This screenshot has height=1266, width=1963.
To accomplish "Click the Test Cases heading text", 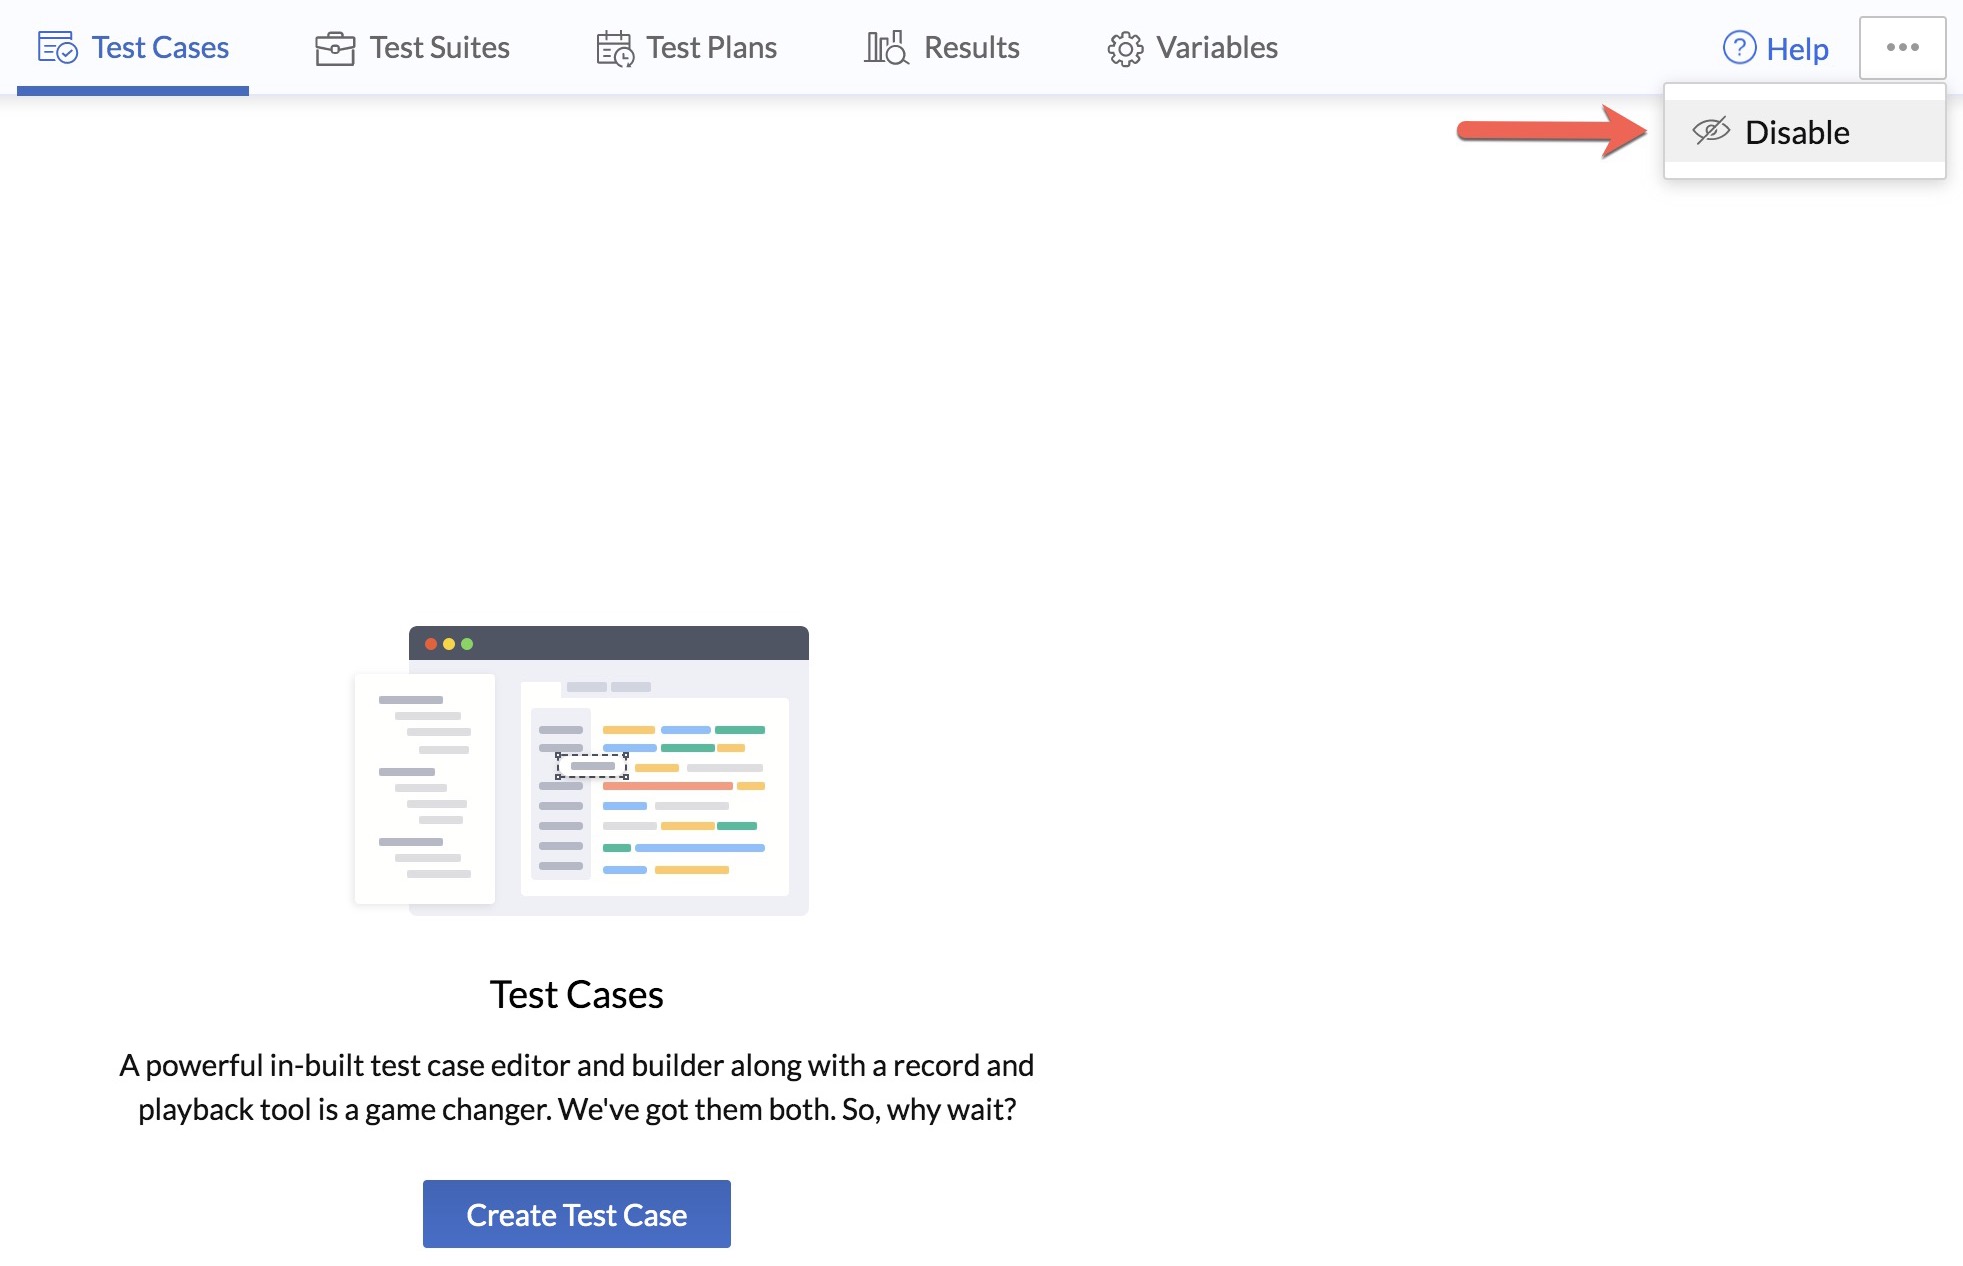I will (x=576, y=995).
